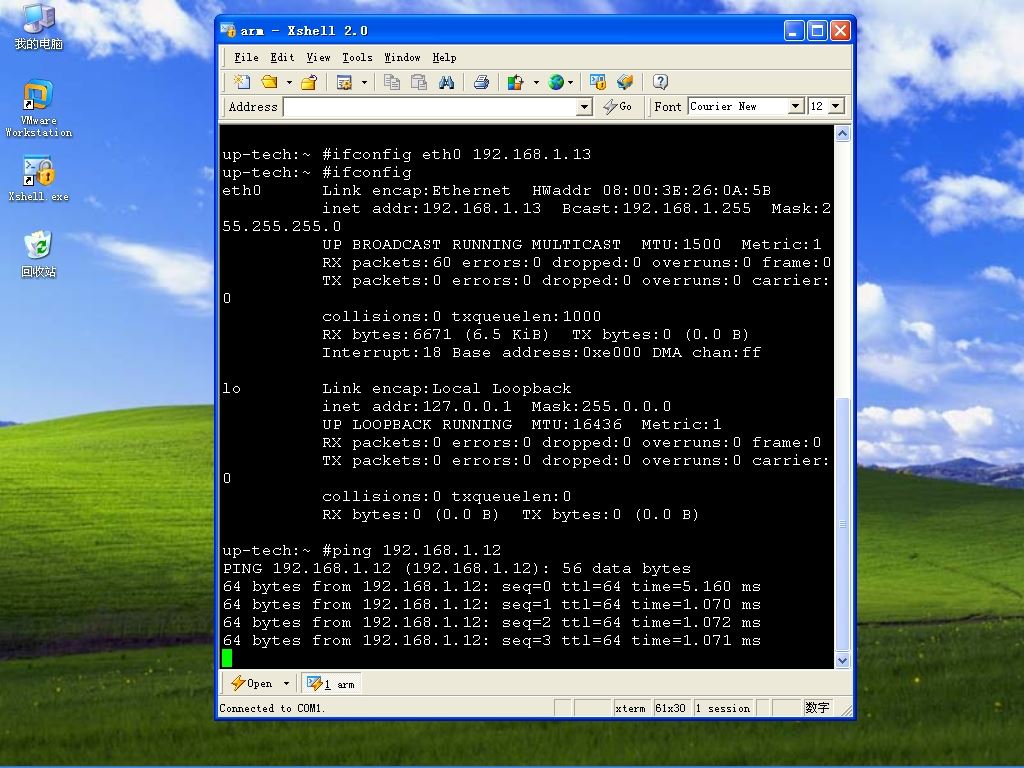
Task: Click the Open session folder icon
Action: tap(269, 82)
